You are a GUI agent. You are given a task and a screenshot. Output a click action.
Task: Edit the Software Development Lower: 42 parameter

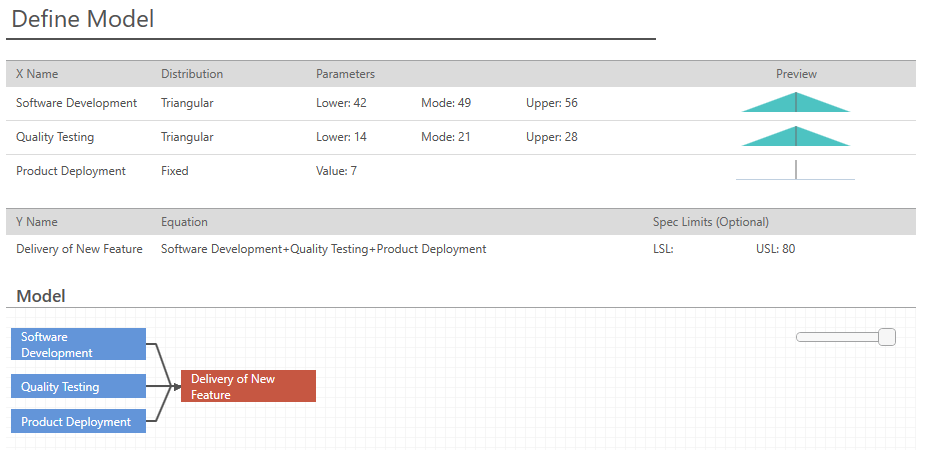tap(341, 103)
